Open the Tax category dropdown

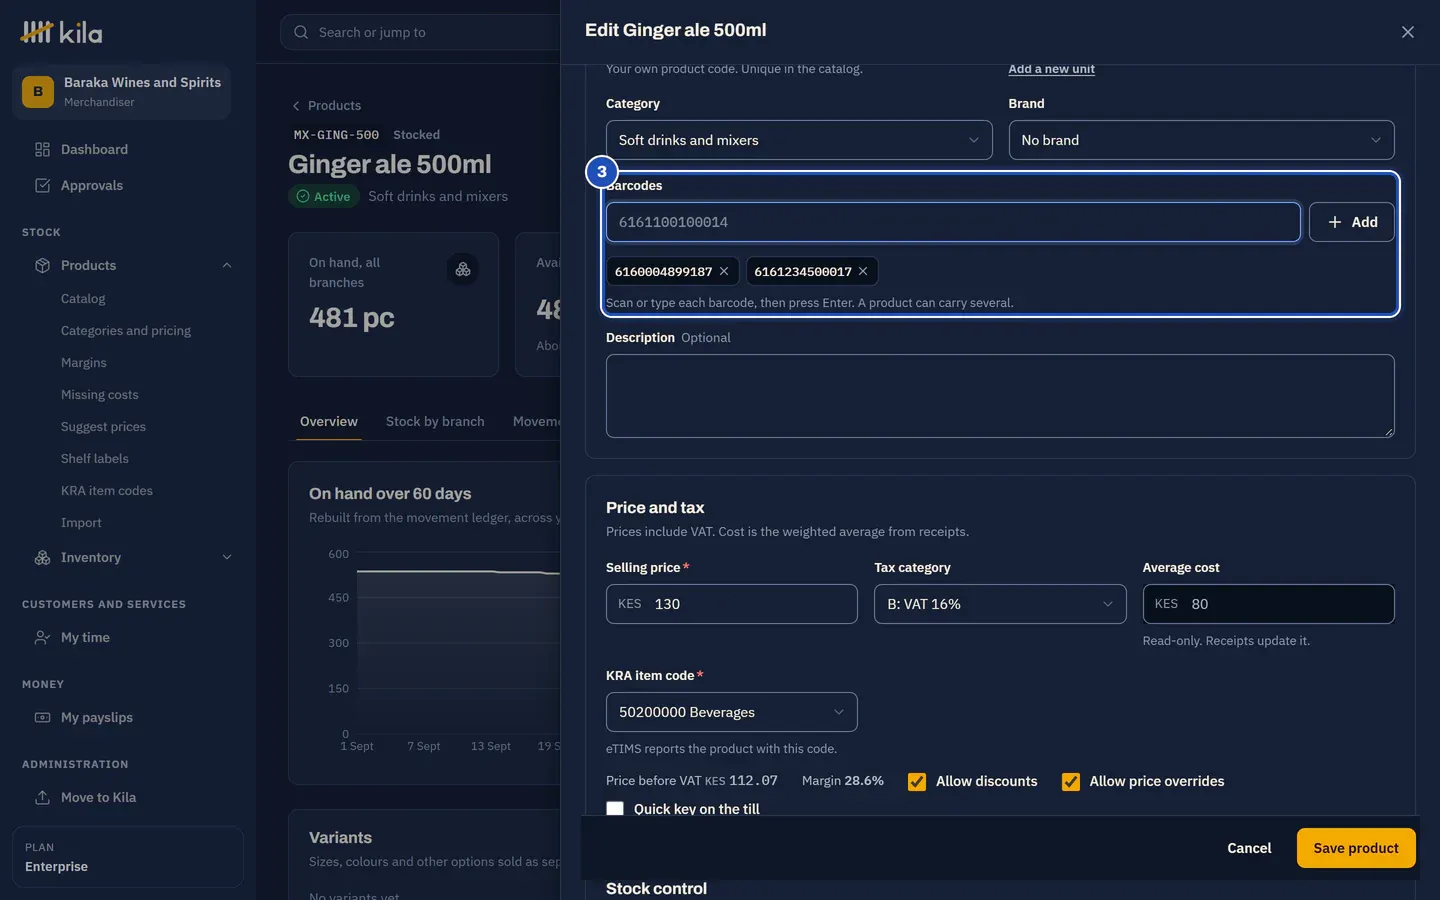point(1000,604)
